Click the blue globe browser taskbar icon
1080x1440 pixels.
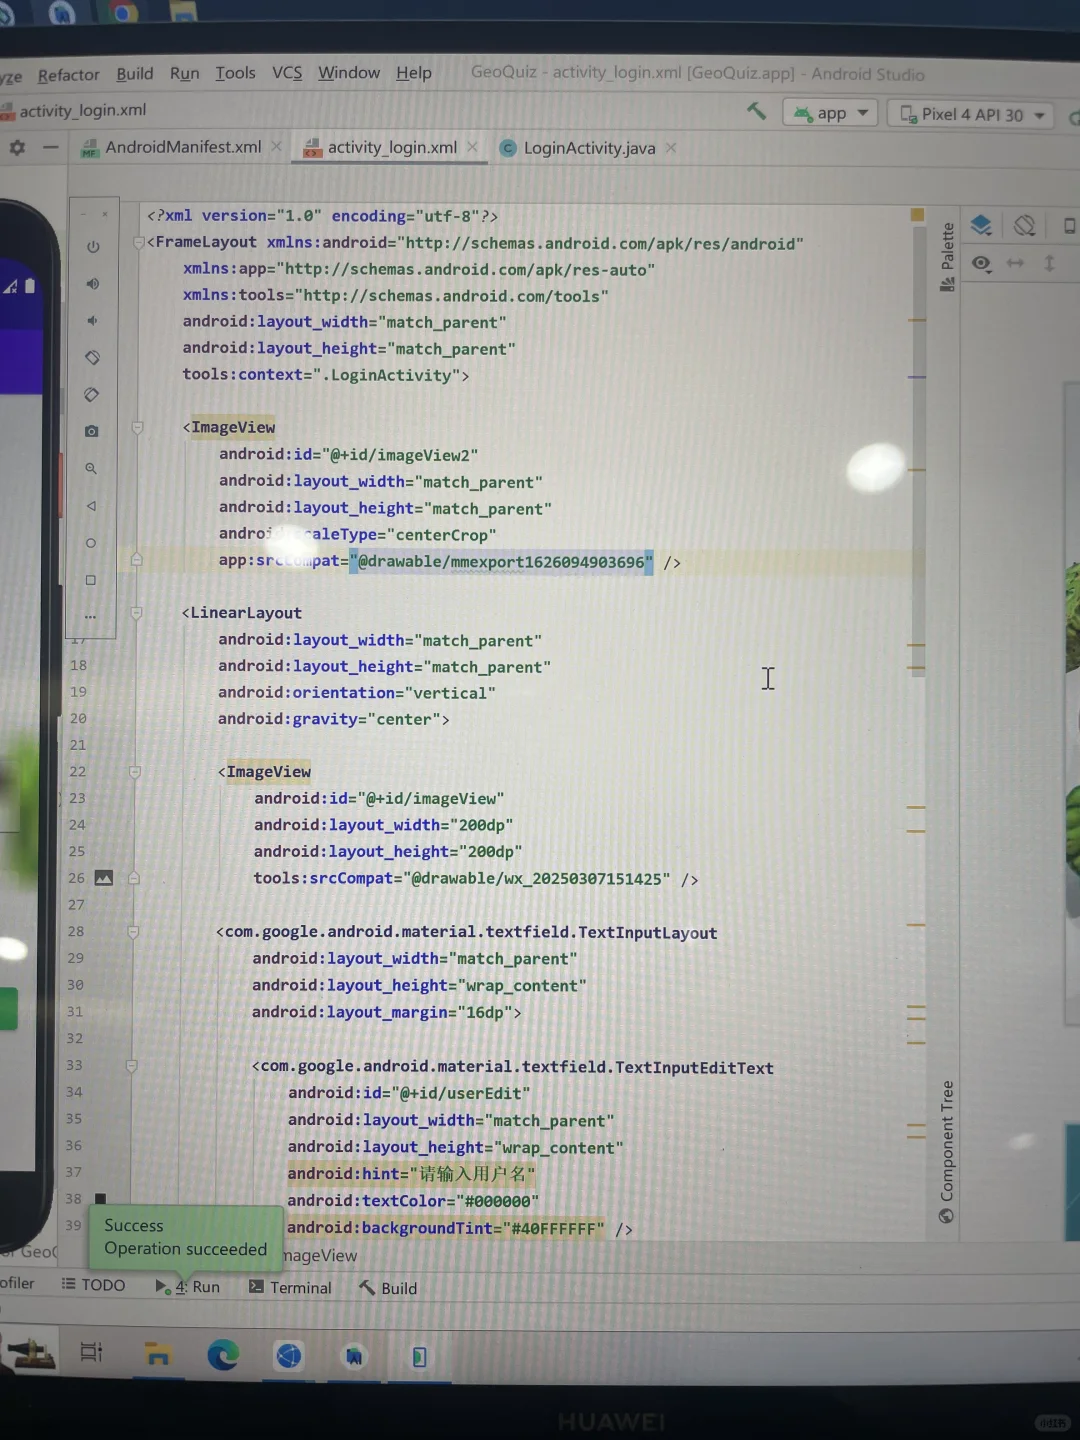click(x=289, y=1356)
